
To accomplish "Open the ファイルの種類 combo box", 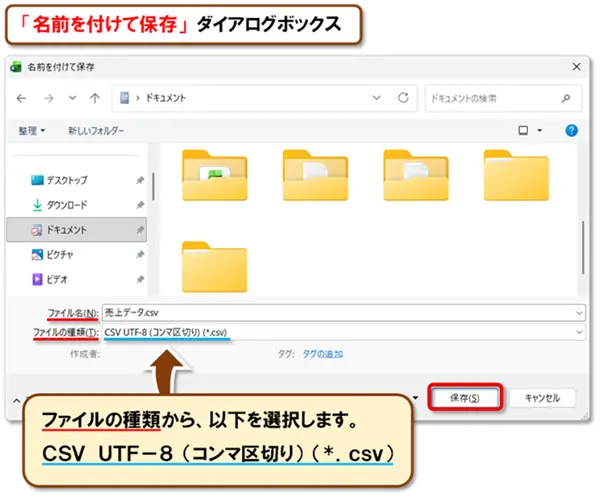I will pyautogui.click(x=343, y=332).
